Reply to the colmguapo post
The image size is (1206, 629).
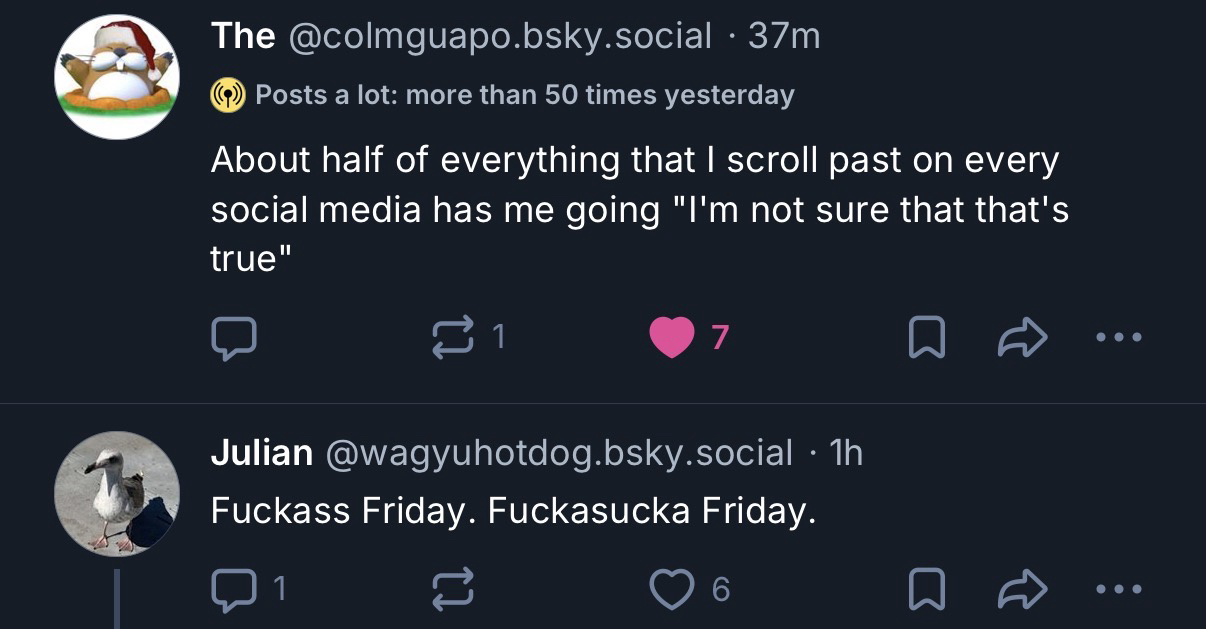click(233, 339)
